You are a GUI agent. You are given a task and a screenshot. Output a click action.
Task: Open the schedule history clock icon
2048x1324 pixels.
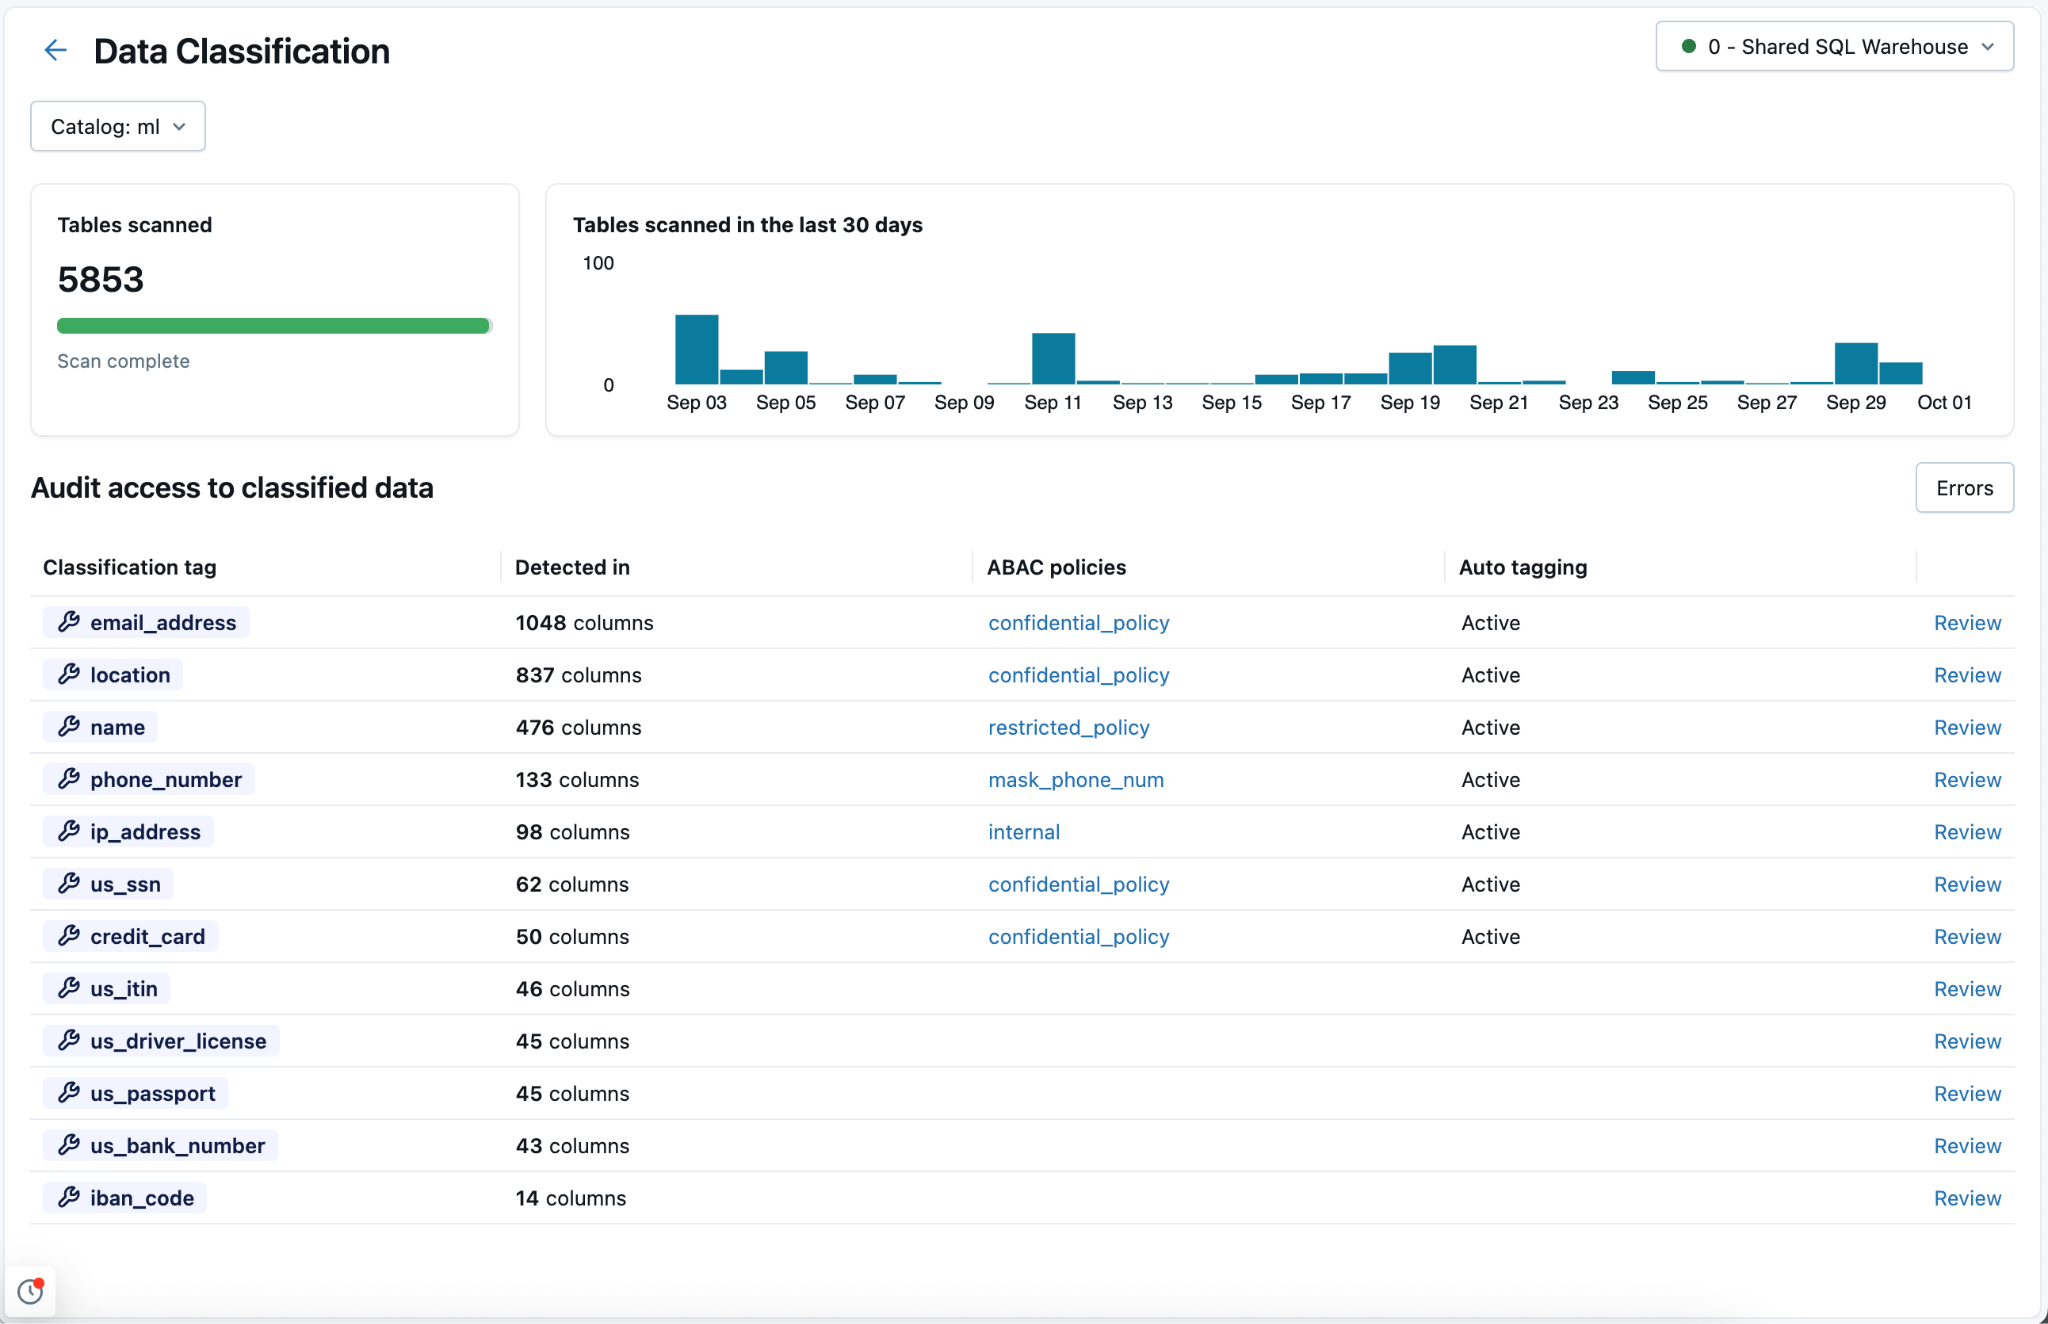pos(30,1291)
